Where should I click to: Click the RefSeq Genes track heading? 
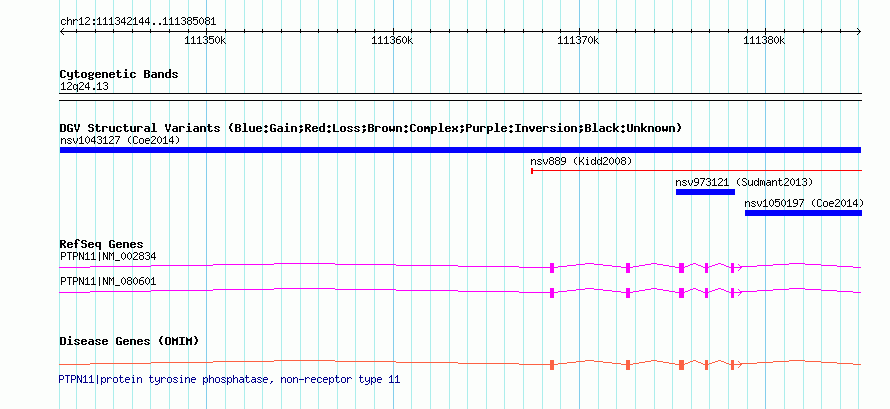102,244
